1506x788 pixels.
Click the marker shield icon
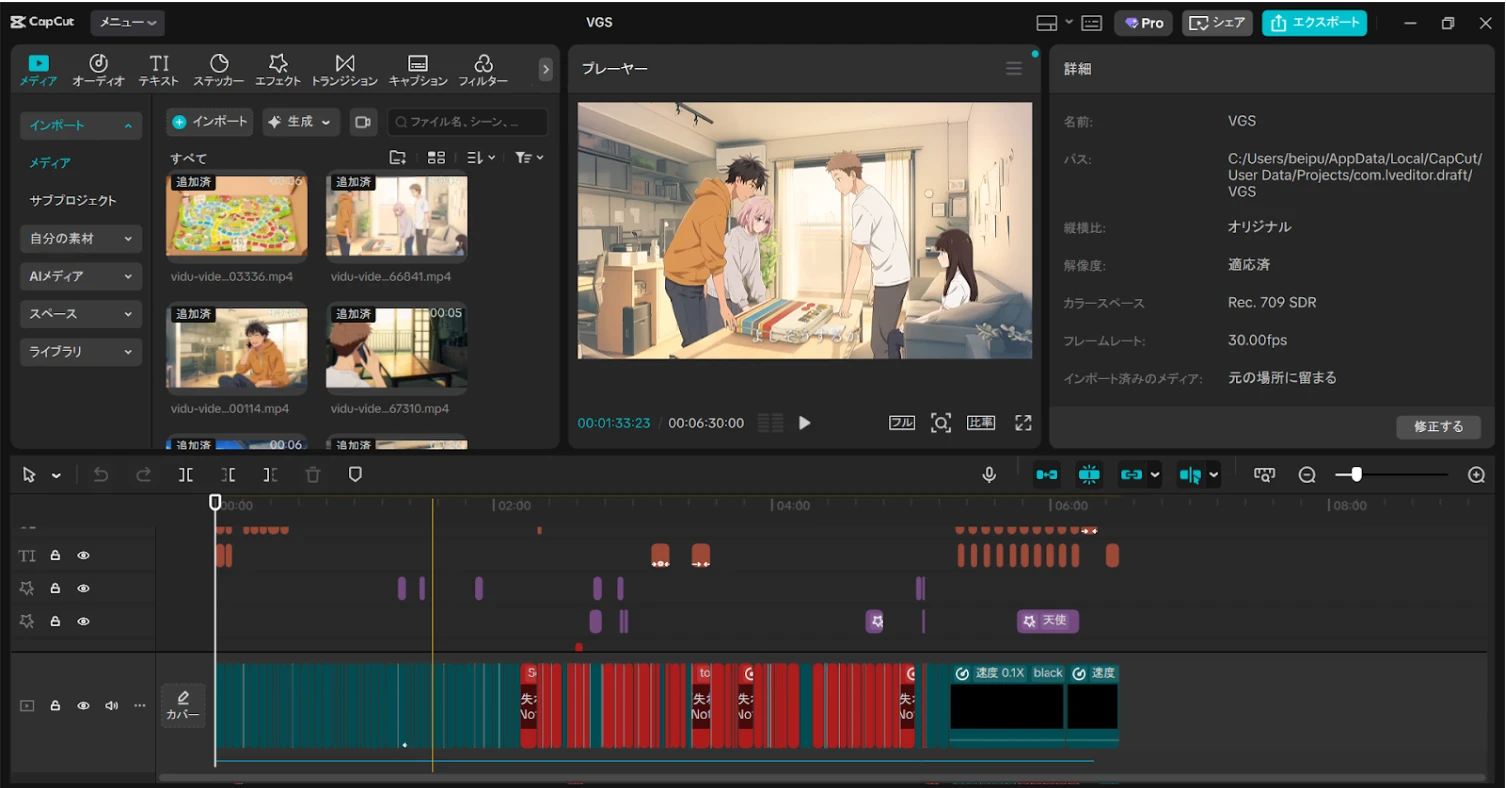click(x=355, y=475)
